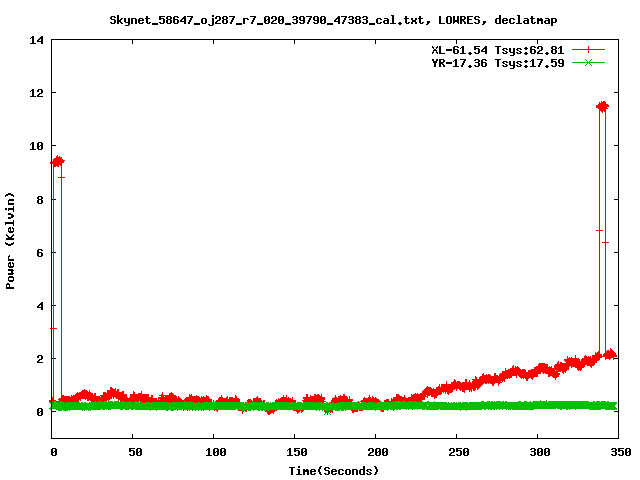
Task: Click y-axis tick label 2
Action: point(40,359)
